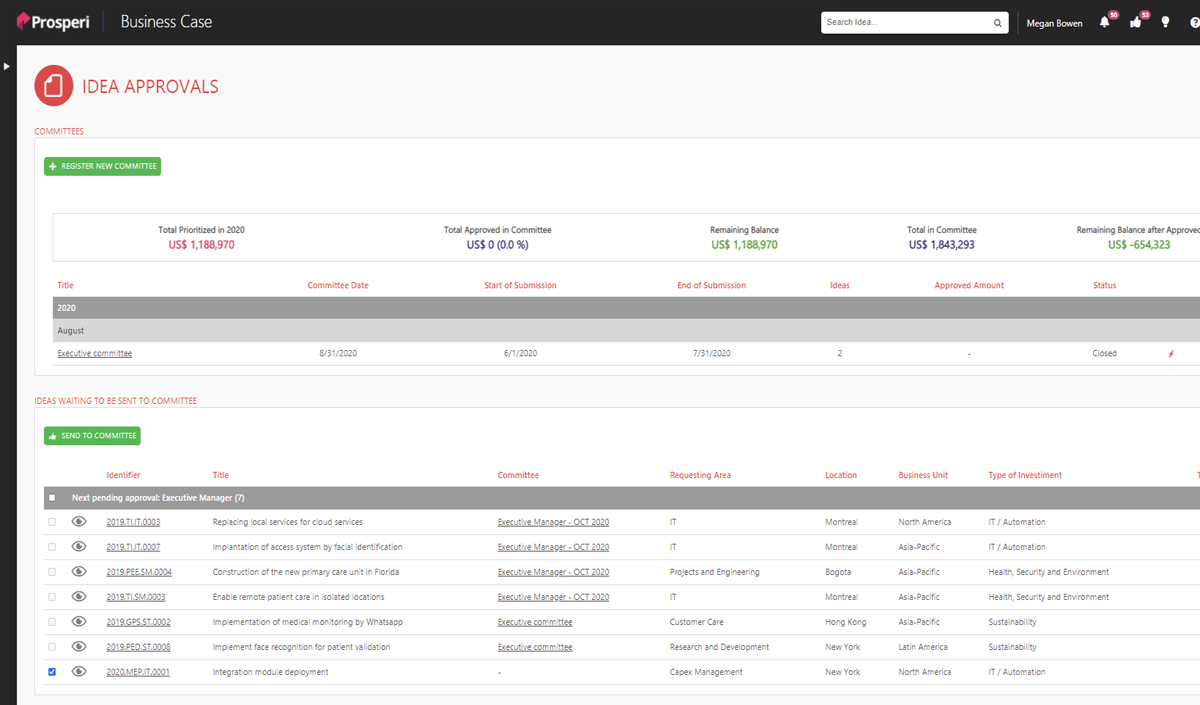Image resolution: width=1200 pixels, height=705 pixels.
Task: Open the notifications bell icon
Action: coord(1105,23)
